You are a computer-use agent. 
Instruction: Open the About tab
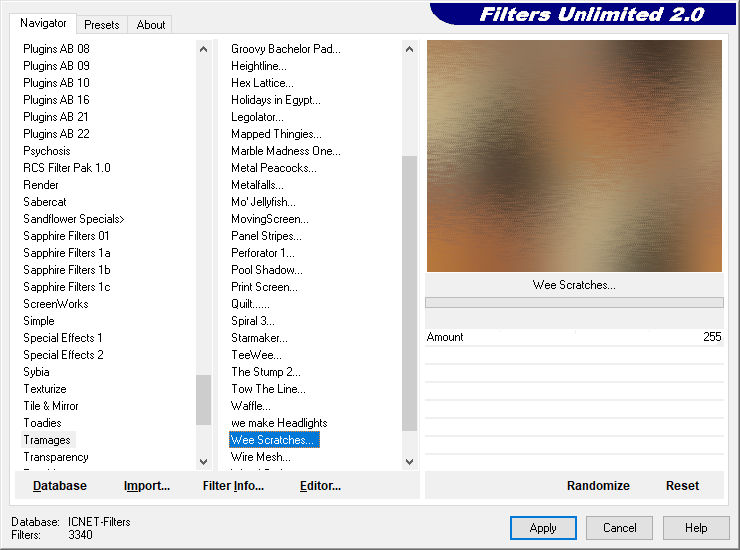(x=151, y=25)
